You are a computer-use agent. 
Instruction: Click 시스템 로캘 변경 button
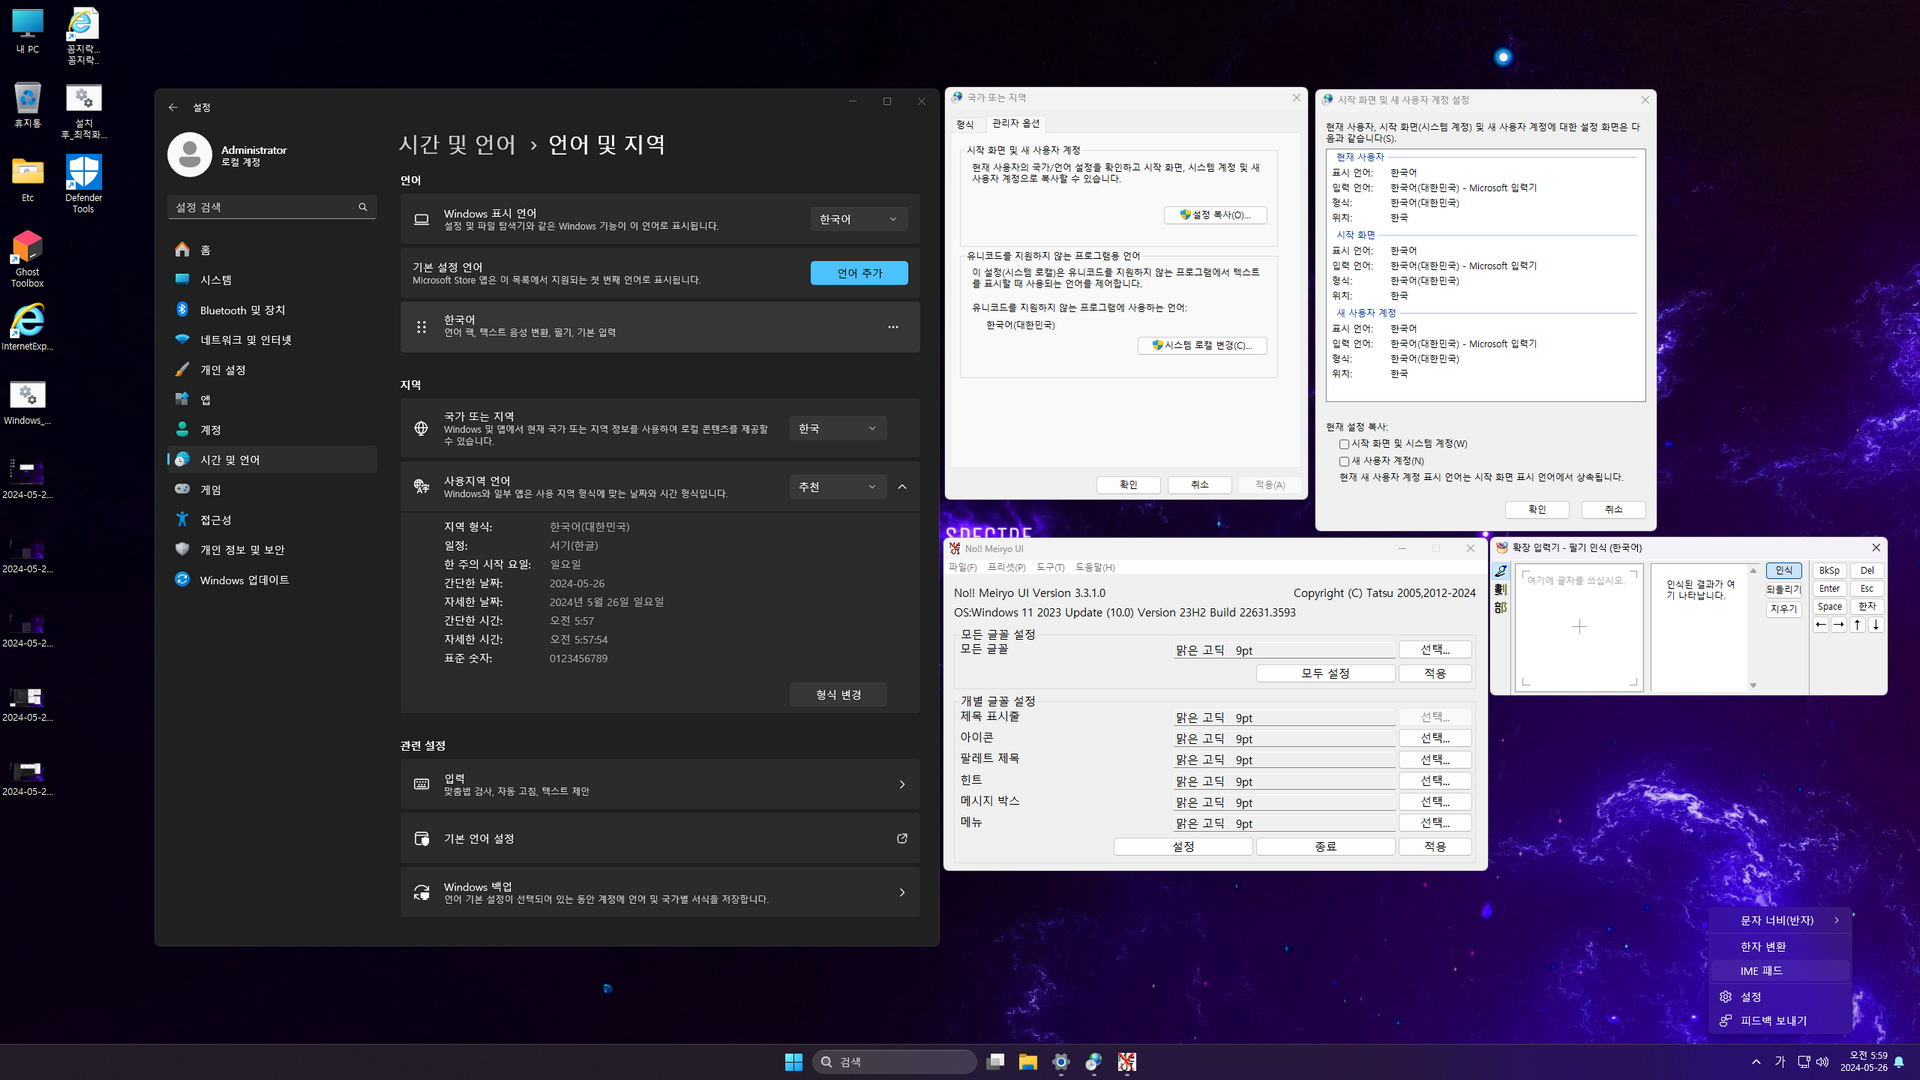tap(1202, 346)
